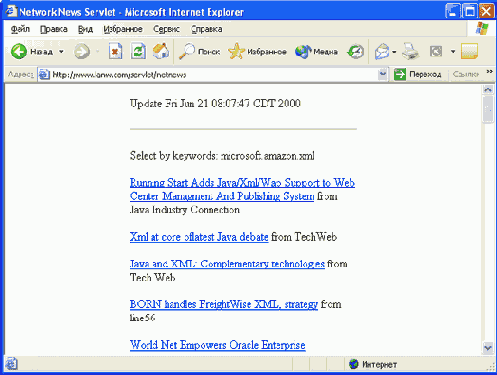Stop page loading with the Stop icon
Image resolution: width=497 pixels, height=375 pixels.
point(115,52)
